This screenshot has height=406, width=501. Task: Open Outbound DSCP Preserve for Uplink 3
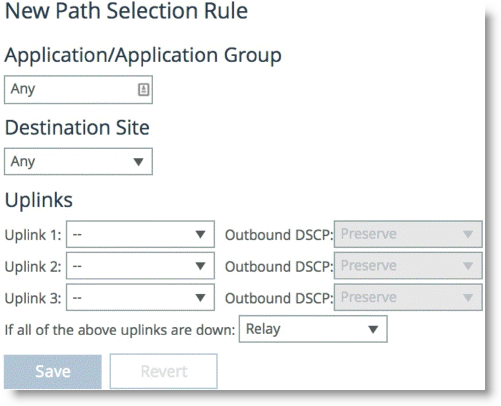408,297
